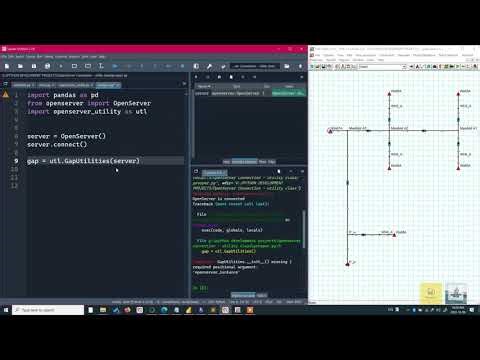
Task: Switch to the History bottom tab
Action: point(262,295)
